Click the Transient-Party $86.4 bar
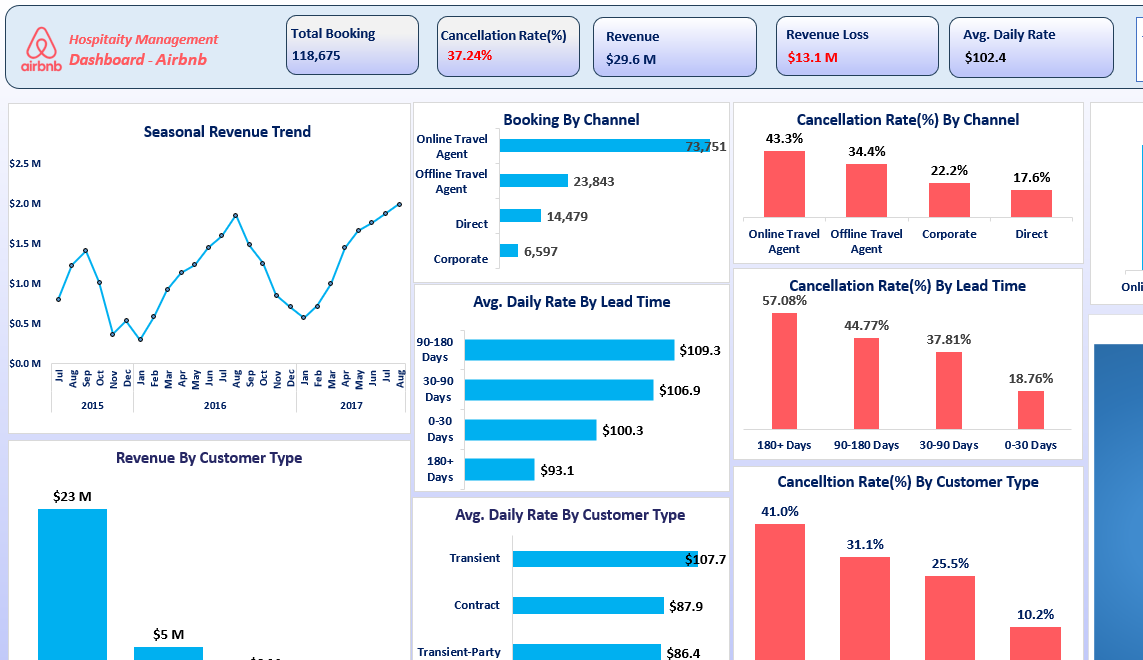The height and width of the screenshot is (660, 1143). (x=587, y=652)
